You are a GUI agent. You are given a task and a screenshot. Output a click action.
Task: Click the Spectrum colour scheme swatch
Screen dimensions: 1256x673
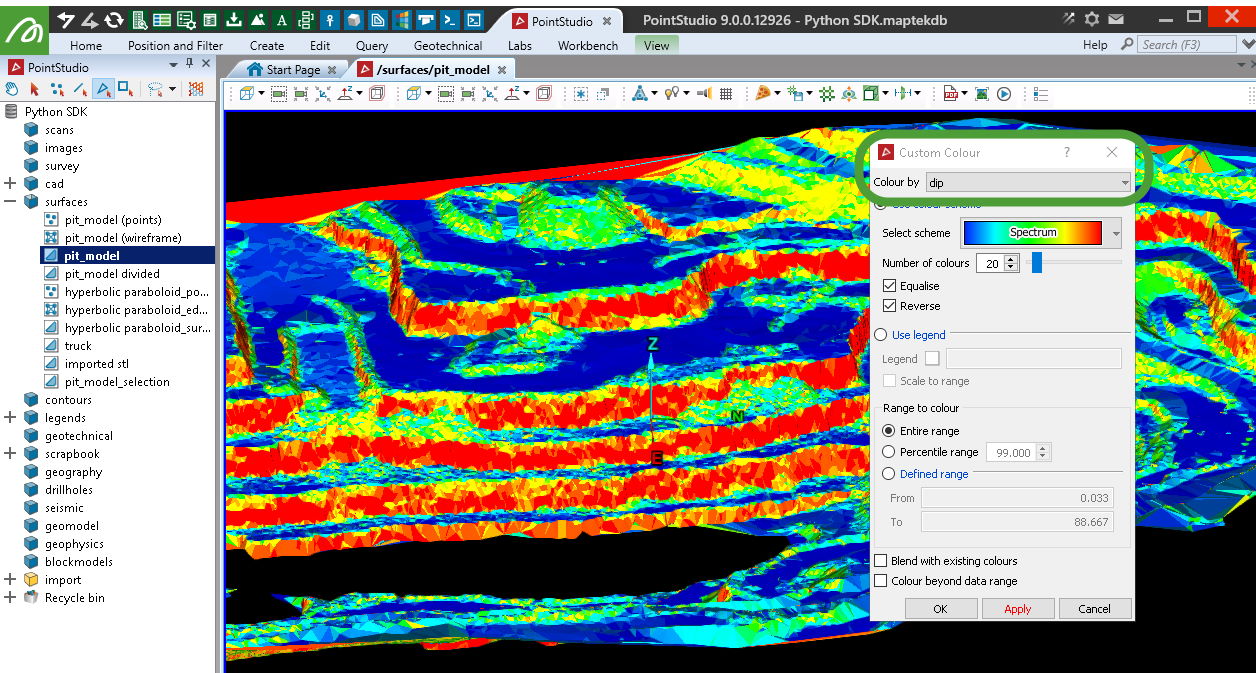[1032, 233]
